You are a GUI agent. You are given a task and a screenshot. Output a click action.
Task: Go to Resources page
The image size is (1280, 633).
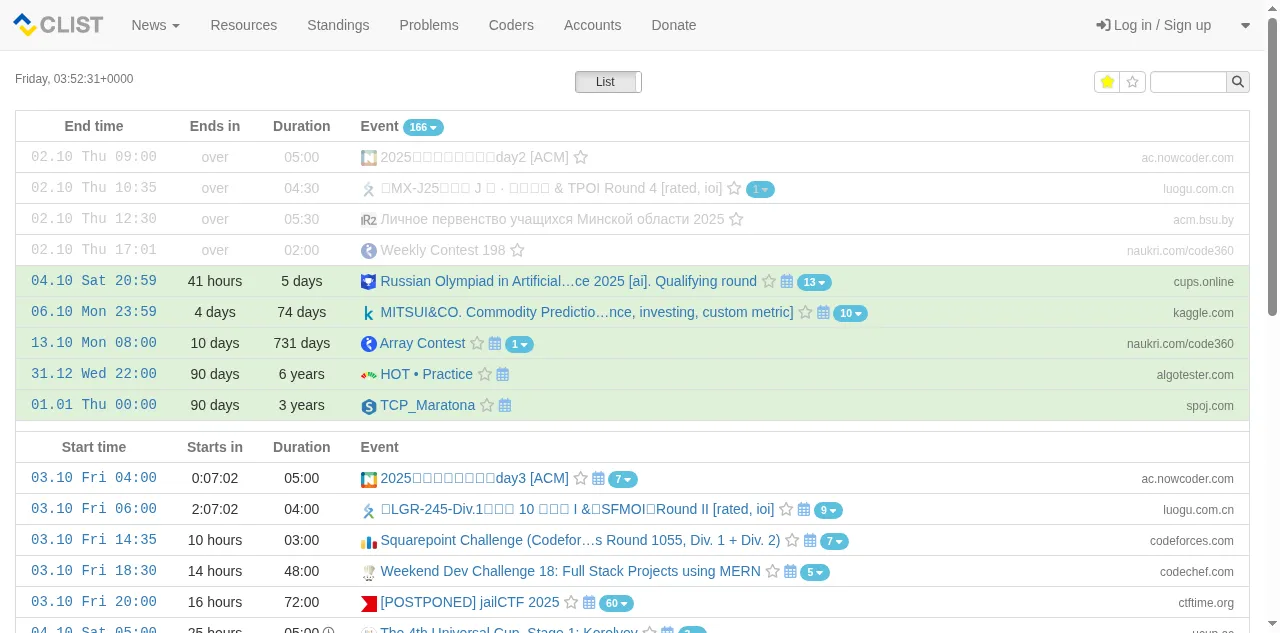pyautogui.click(x=244, y=25)
